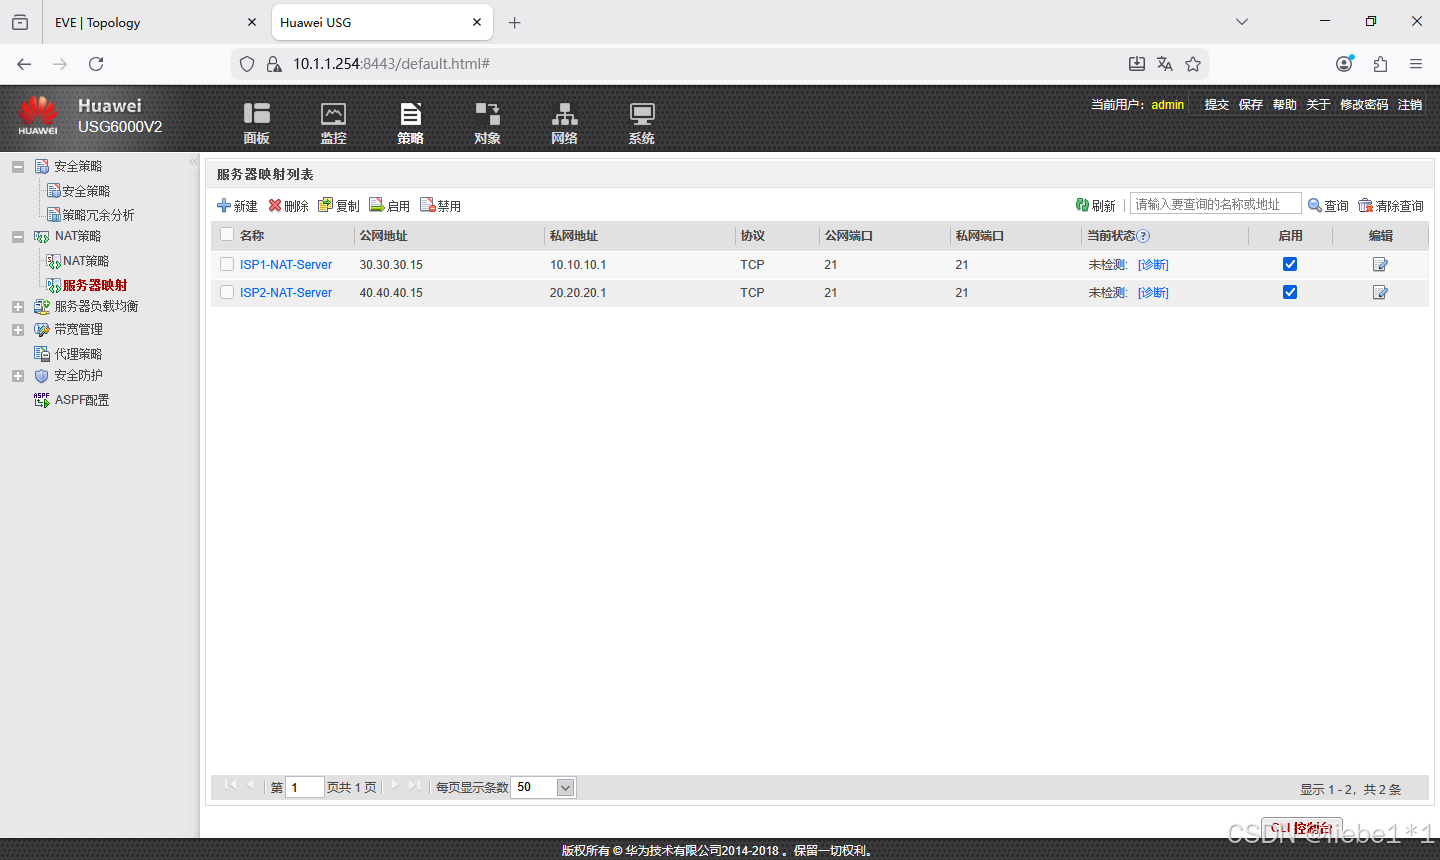1440x860 pixels.
Task: Click the 注销 logout link
Action: (1410, 104)
